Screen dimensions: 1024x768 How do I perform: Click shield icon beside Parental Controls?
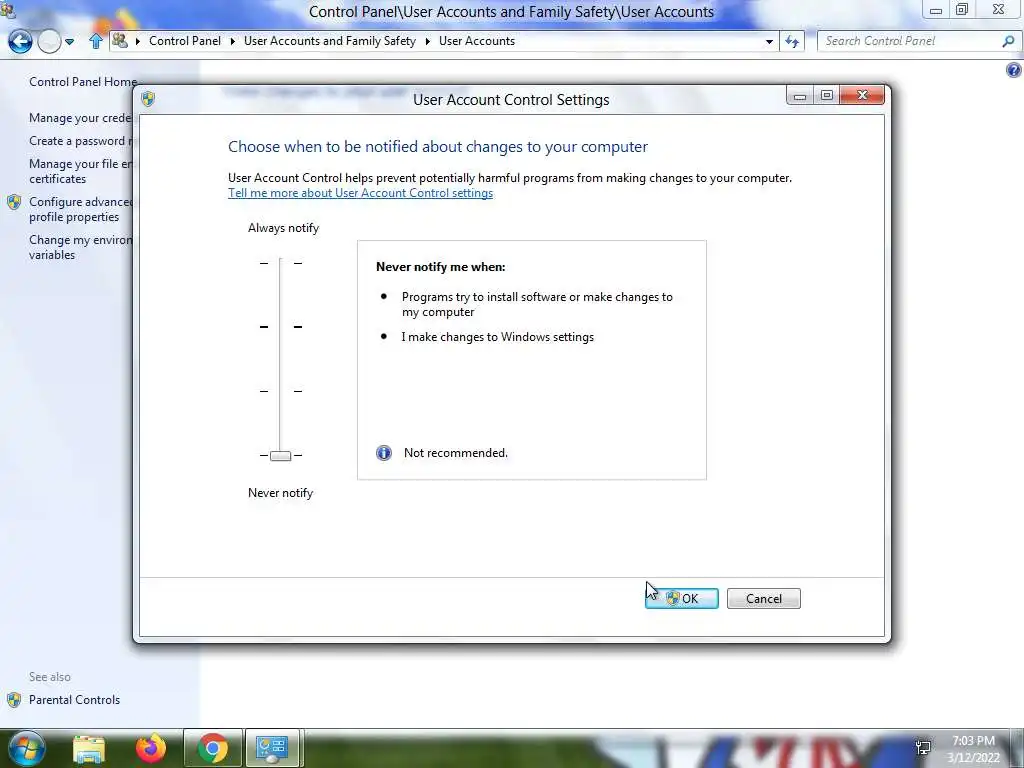point(14,700)
